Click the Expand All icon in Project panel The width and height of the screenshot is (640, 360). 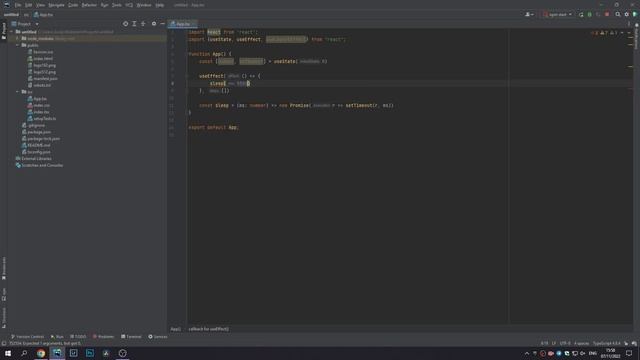pos(134,24)
